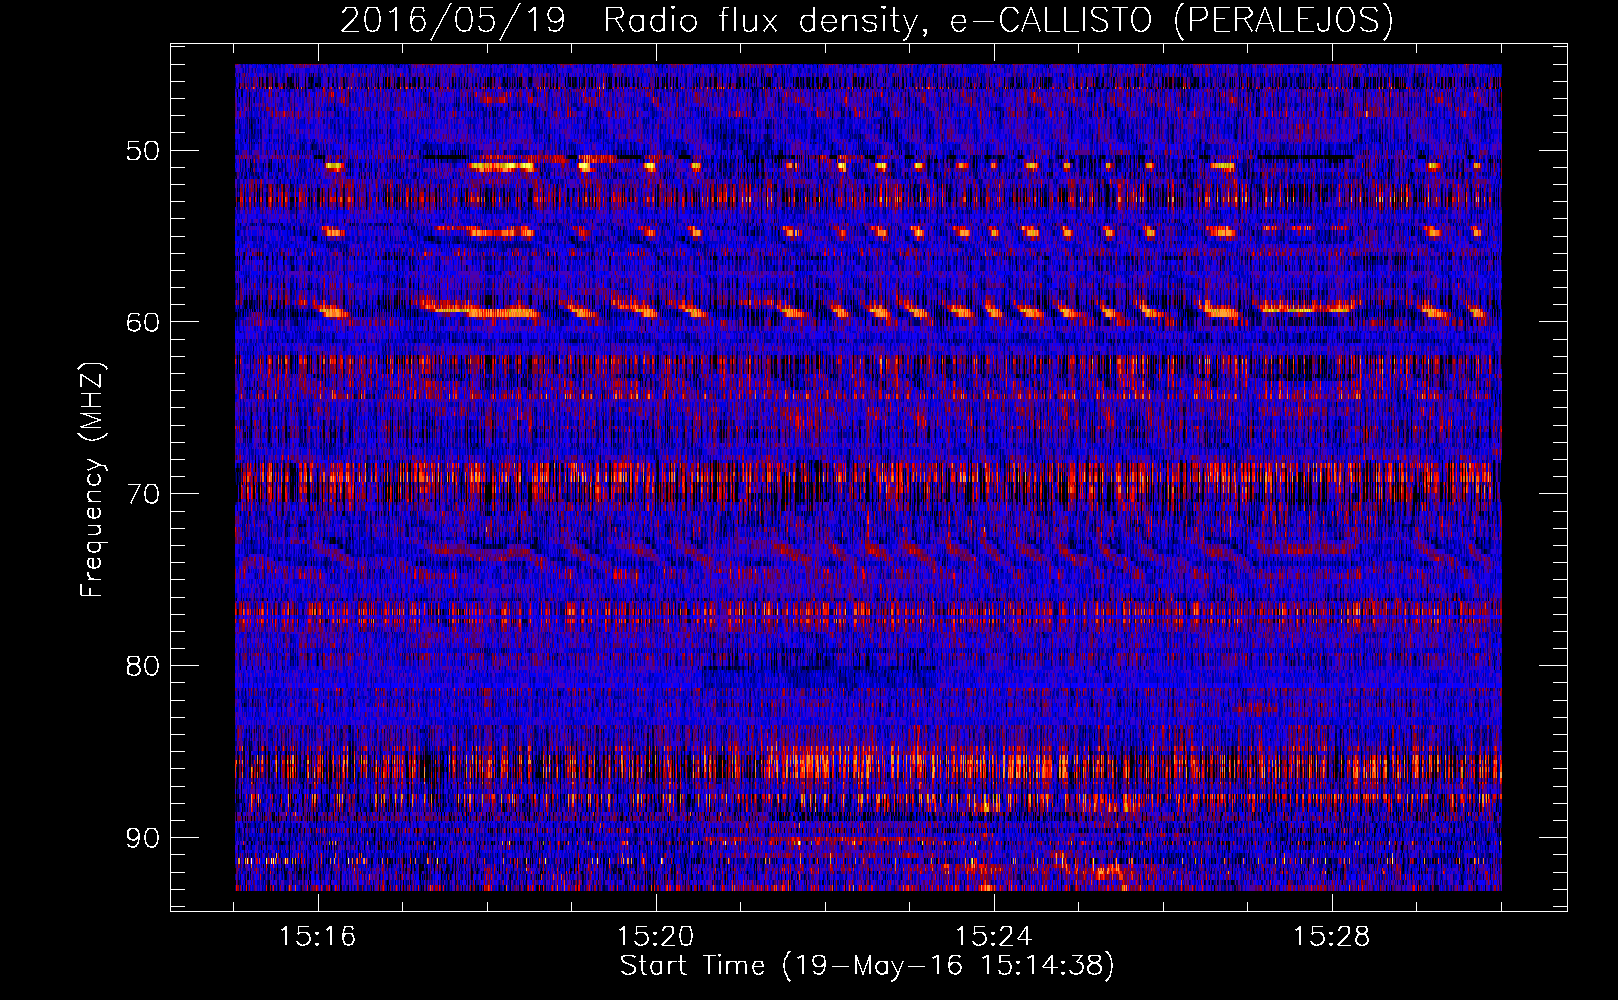Click the 15:28 time tick label
1618x1000 pixels.
(1331, 937)
